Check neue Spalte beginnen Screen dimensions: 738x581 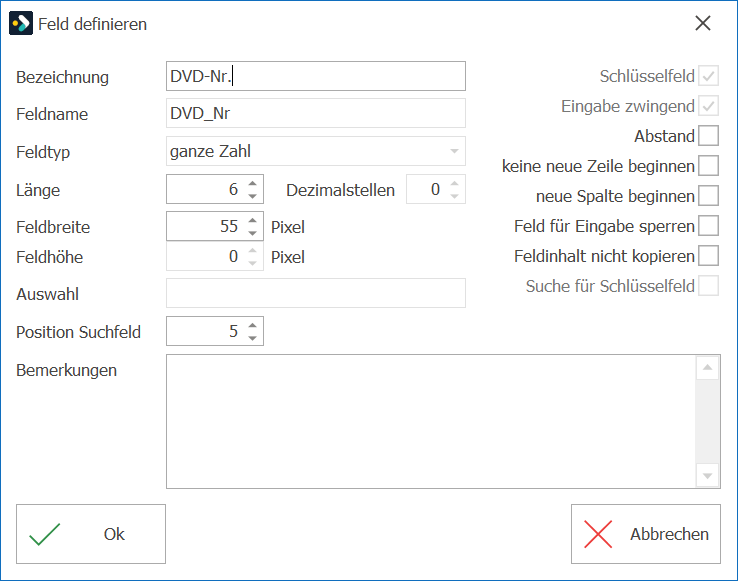(x=708, y=196)
